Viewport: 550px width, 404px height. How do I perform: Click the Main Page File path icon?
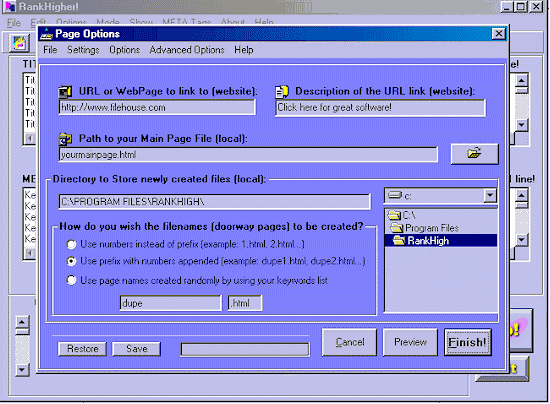(x=65, y=139)
